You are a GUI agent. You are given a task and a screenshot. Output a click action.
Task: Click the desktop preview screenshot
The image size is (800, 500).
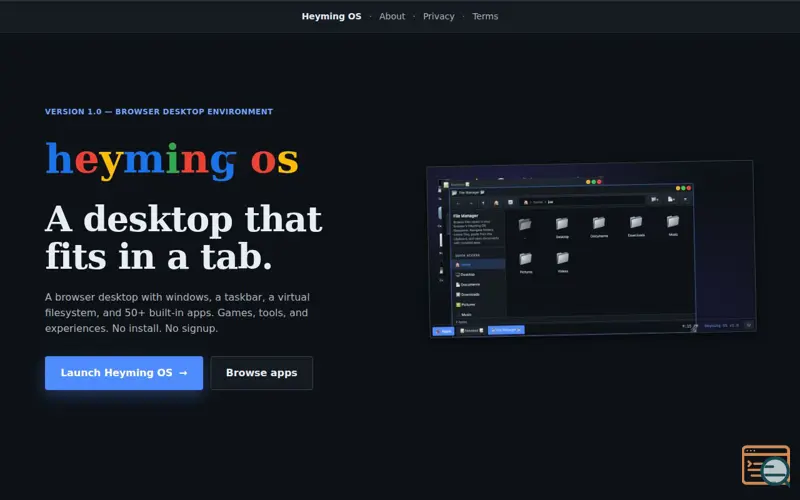591,248
